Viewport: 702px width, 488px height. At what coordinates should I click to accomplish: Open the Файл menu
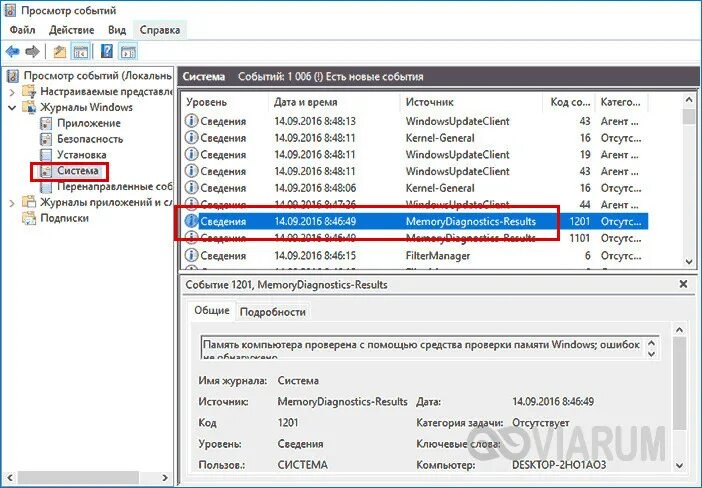pyautogui.click(x=22, y=30)
